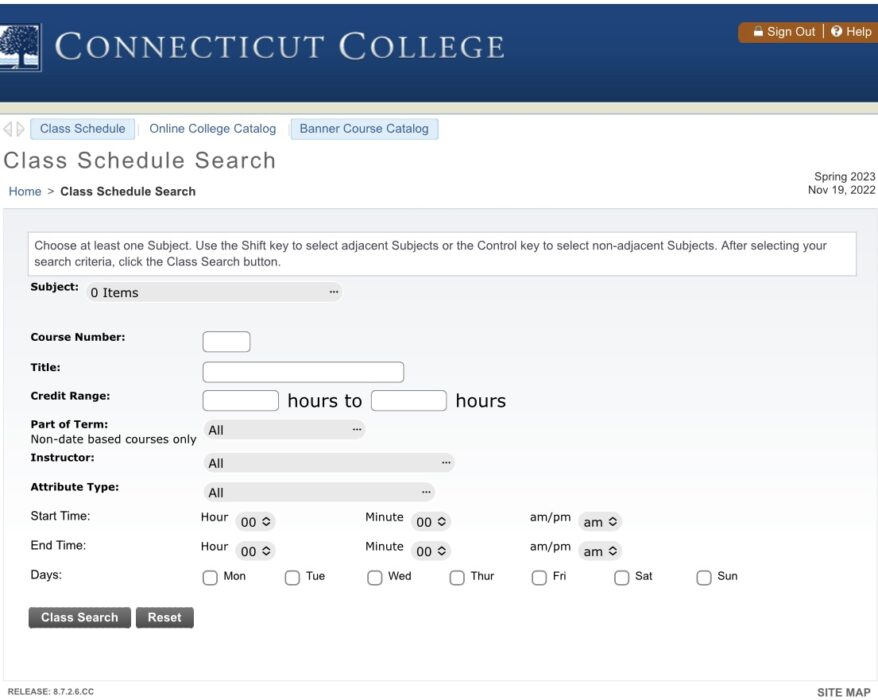
Task: Check the Mon day checkbox
Action: (210, 577)
